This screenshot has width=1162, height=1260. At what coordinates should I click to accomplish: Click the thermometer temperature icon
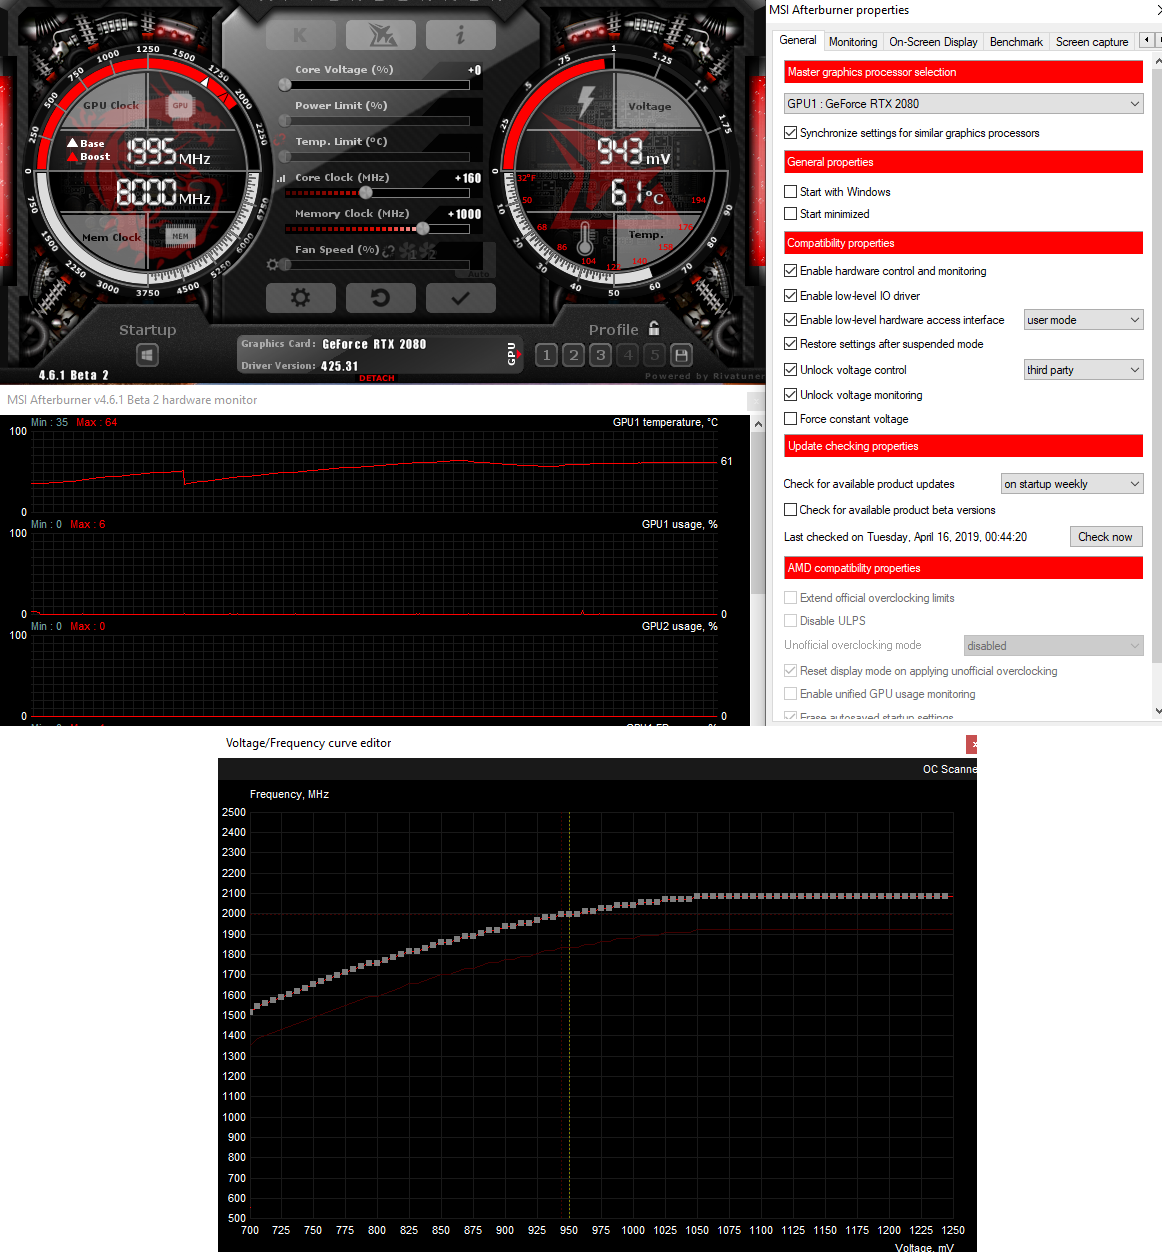click(x=585, y=240)
